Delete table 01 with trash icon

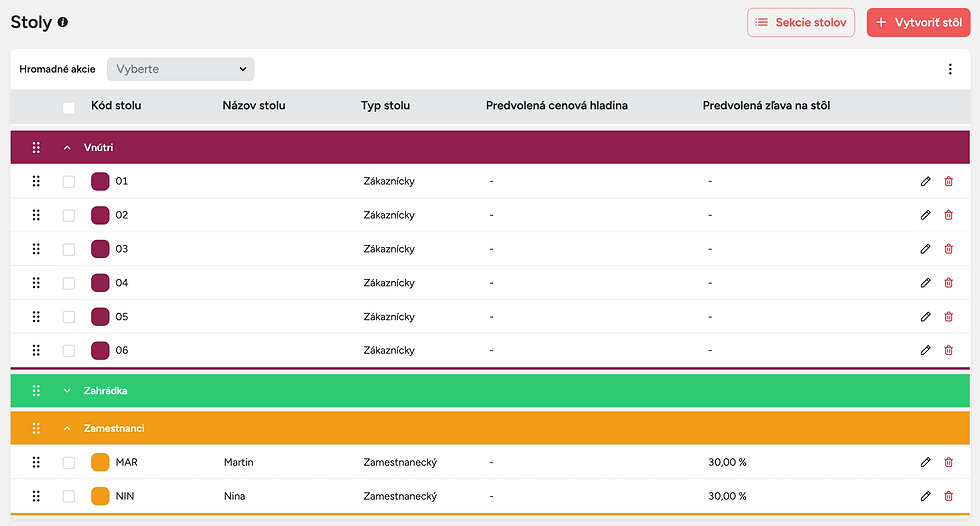pyautogui.click(x=948, y=181)
